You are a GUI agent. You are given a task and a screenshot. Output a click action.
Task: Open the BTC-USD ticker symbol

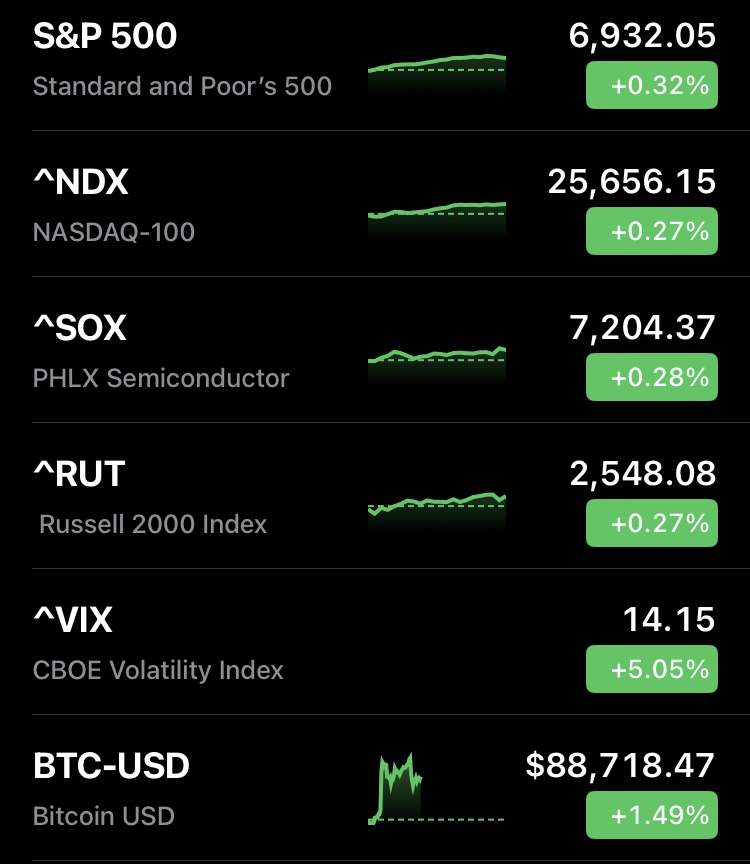click(x=111, y=767)
